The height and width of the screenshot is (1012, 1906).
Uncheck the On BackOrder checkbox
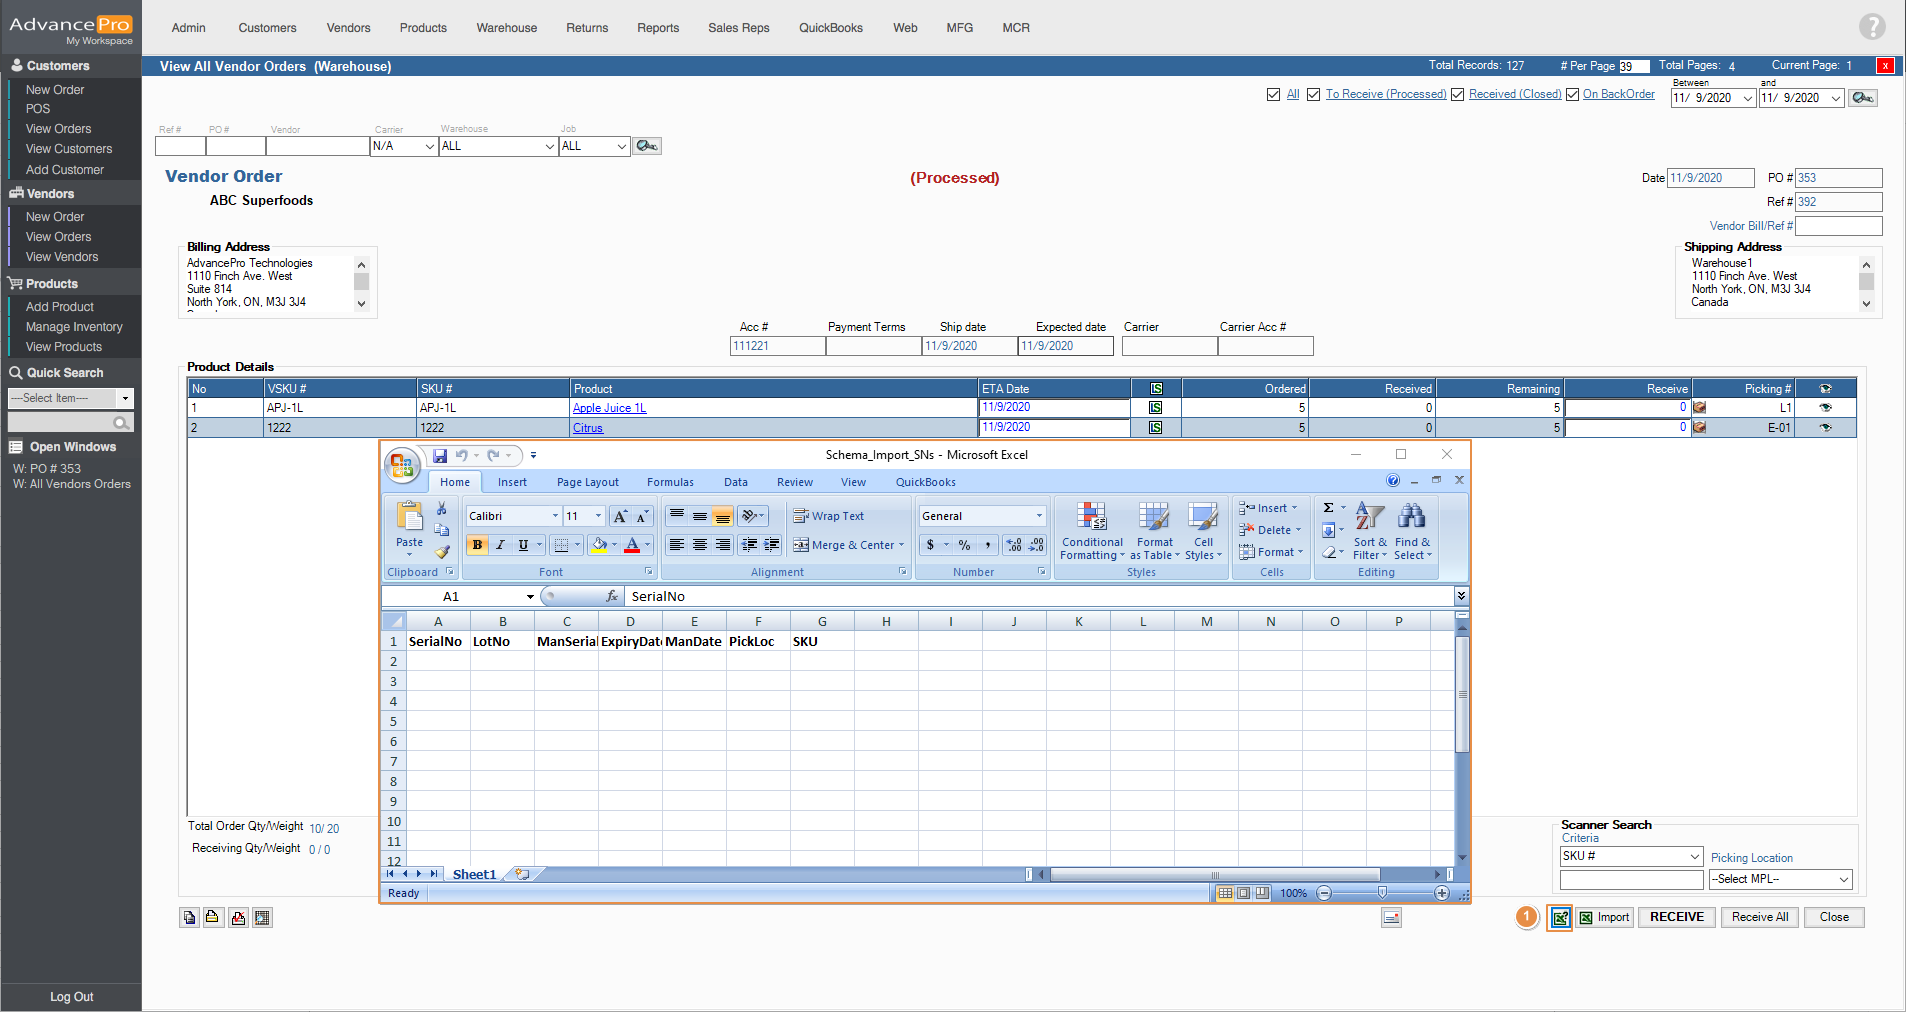[1572, 95]
